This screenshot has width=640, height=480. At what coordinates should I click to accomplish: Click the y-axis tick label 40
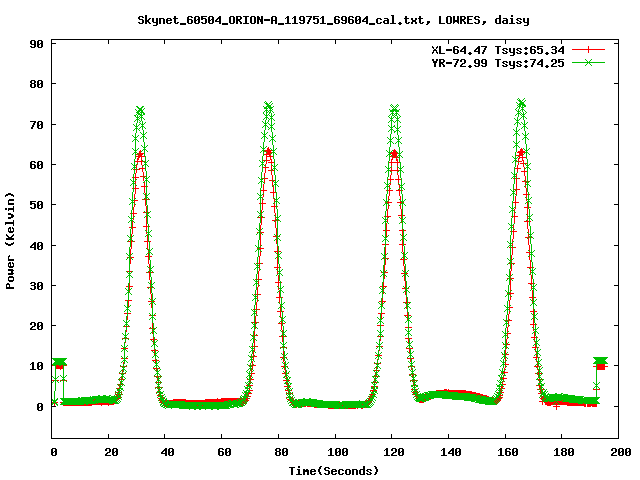point(36,246)
